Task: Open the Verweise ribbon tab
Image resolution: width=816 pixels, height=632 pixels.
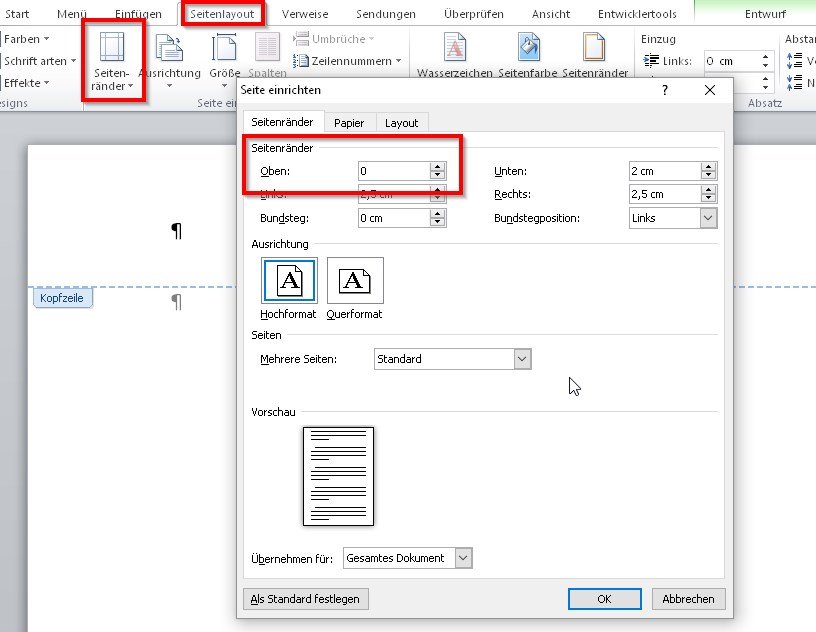Action: [305, 14]
